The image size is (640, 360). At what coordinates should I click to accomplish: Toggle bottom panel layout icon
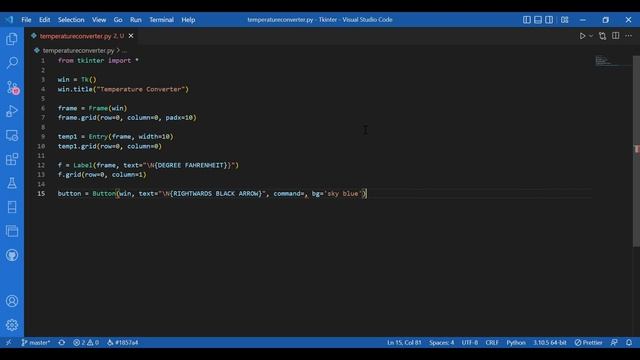click(538, 20)
